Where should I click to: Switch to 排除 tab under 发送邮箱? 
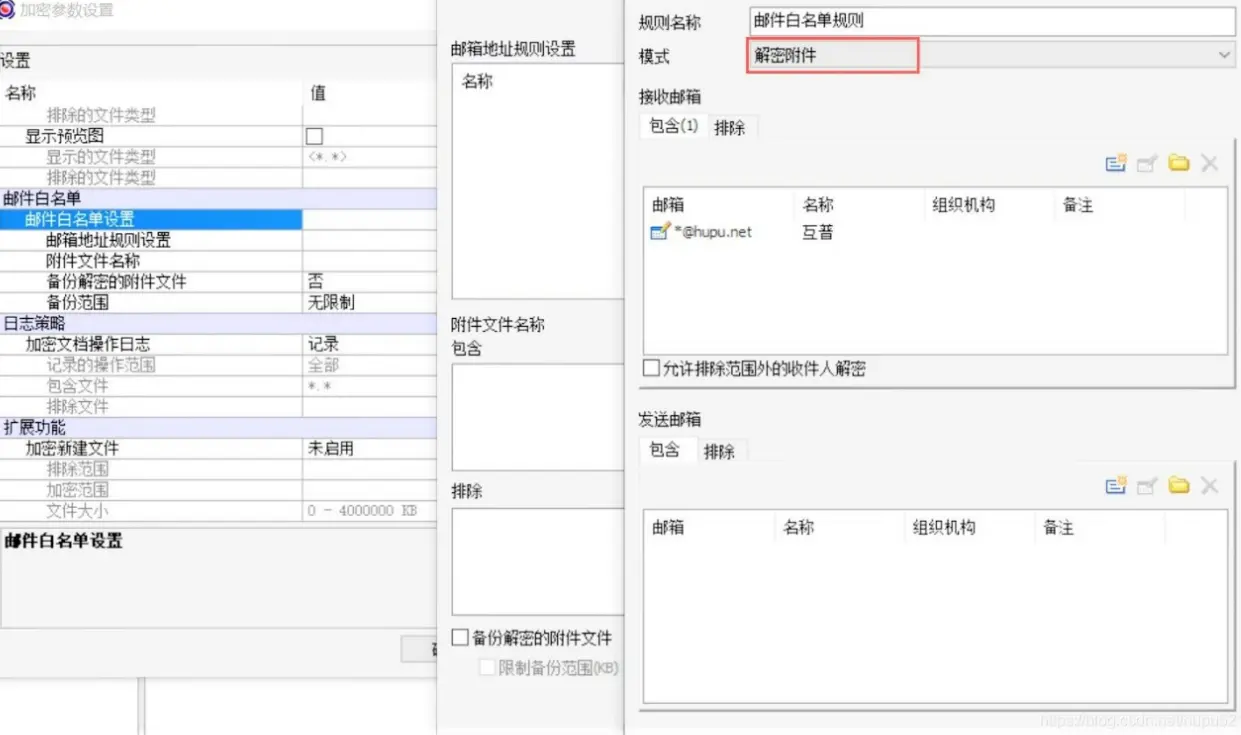click(719, 452)
